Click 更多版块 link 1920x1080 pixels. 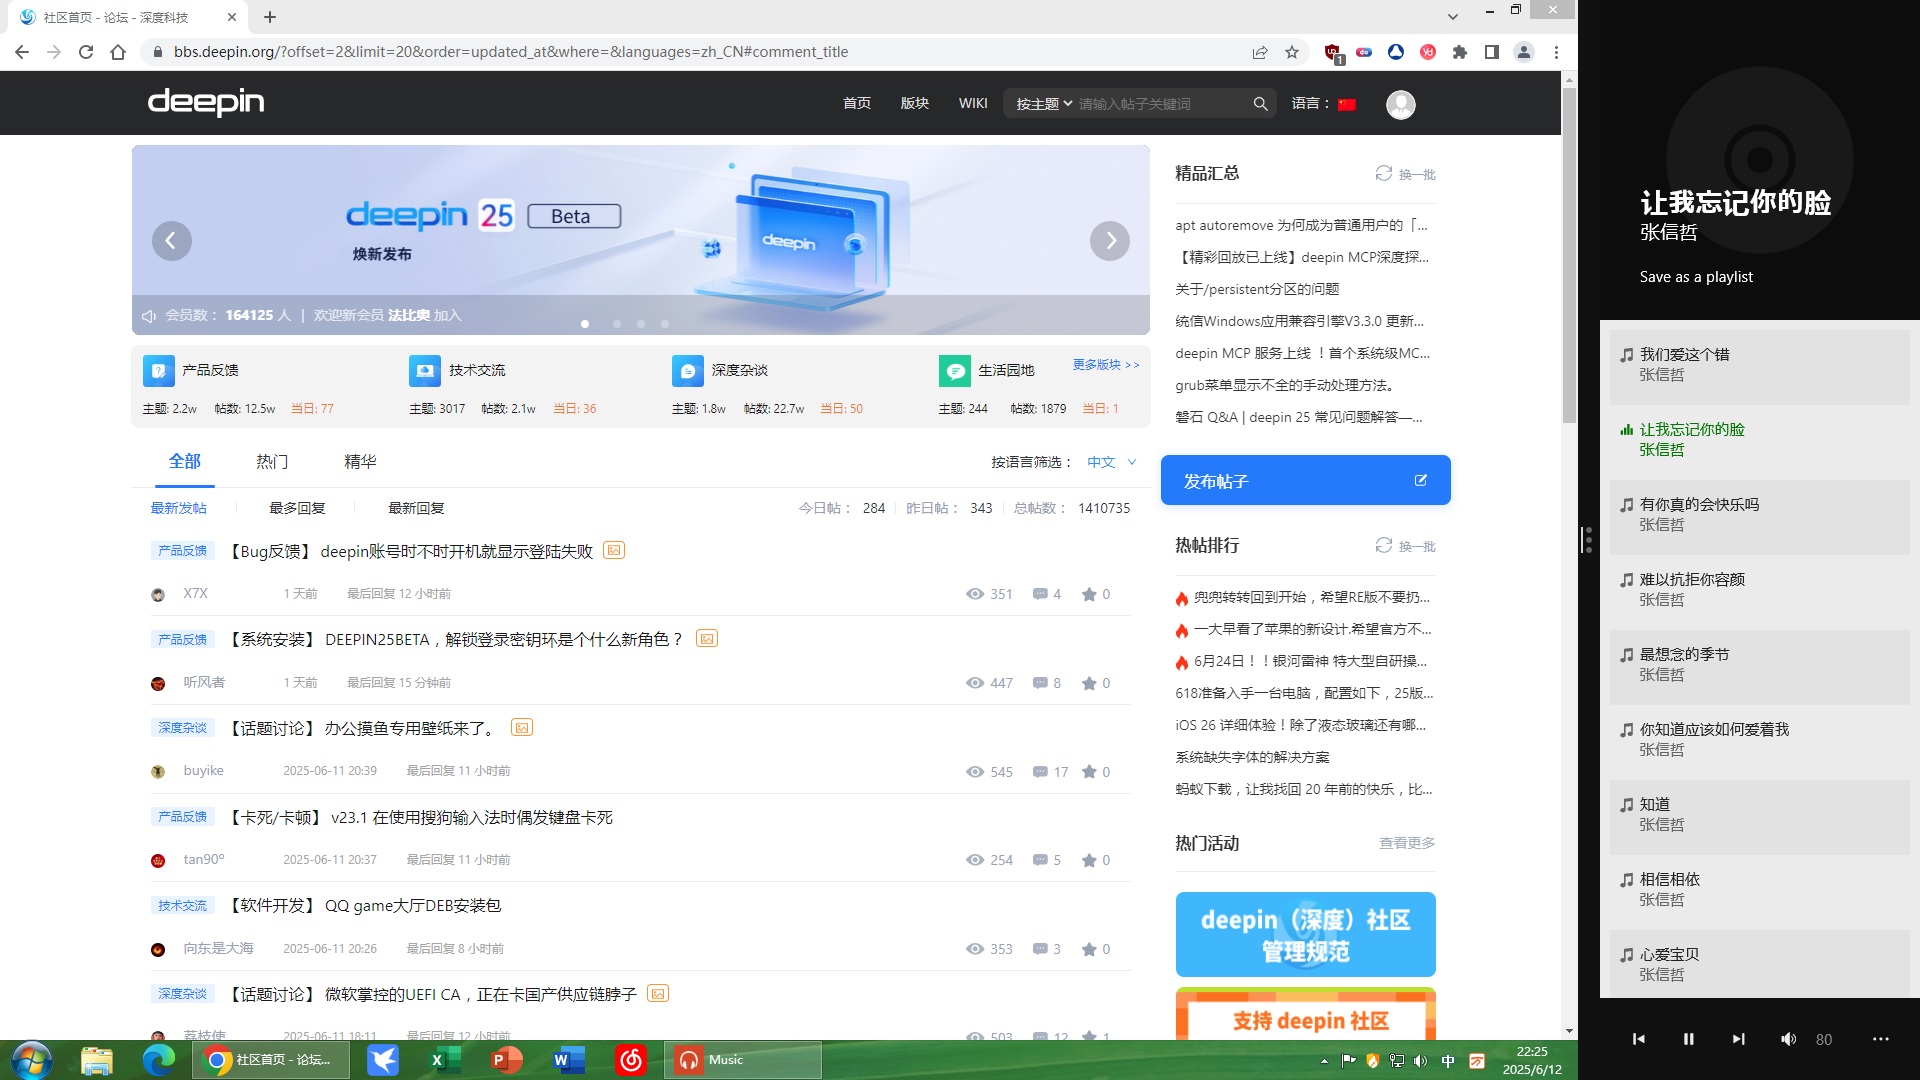click(x=1105, y=365)
